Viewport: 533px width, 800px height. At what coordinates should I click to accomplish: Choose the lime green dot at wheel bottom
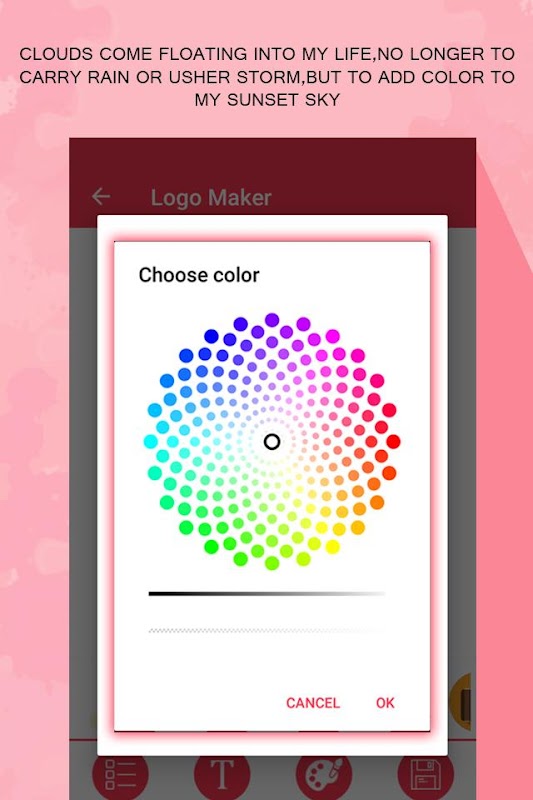pos(272,563)
